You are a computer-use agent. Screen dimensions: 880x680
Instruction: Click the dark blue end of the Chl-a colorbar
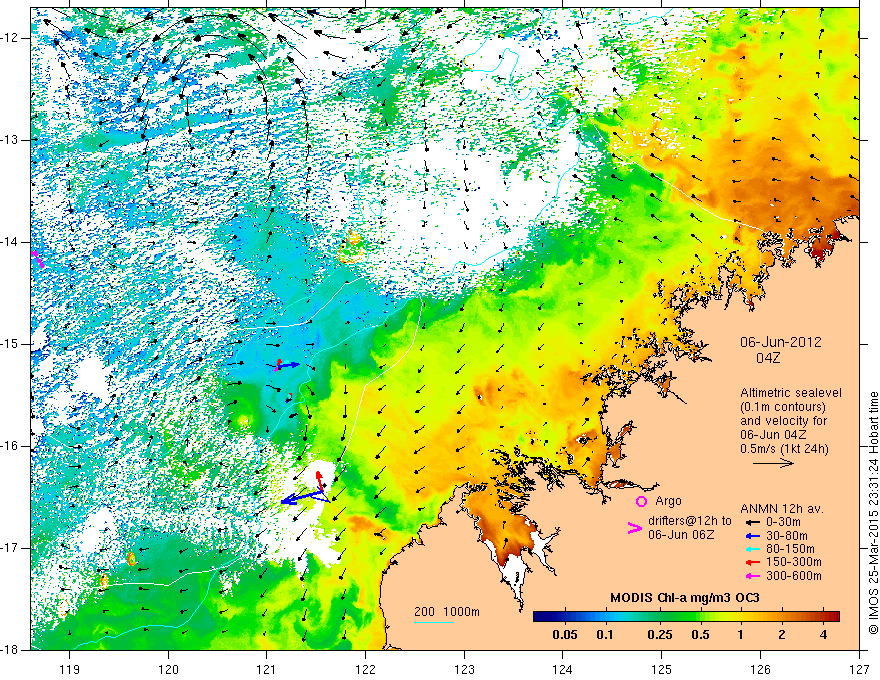[x=539, y=617]
